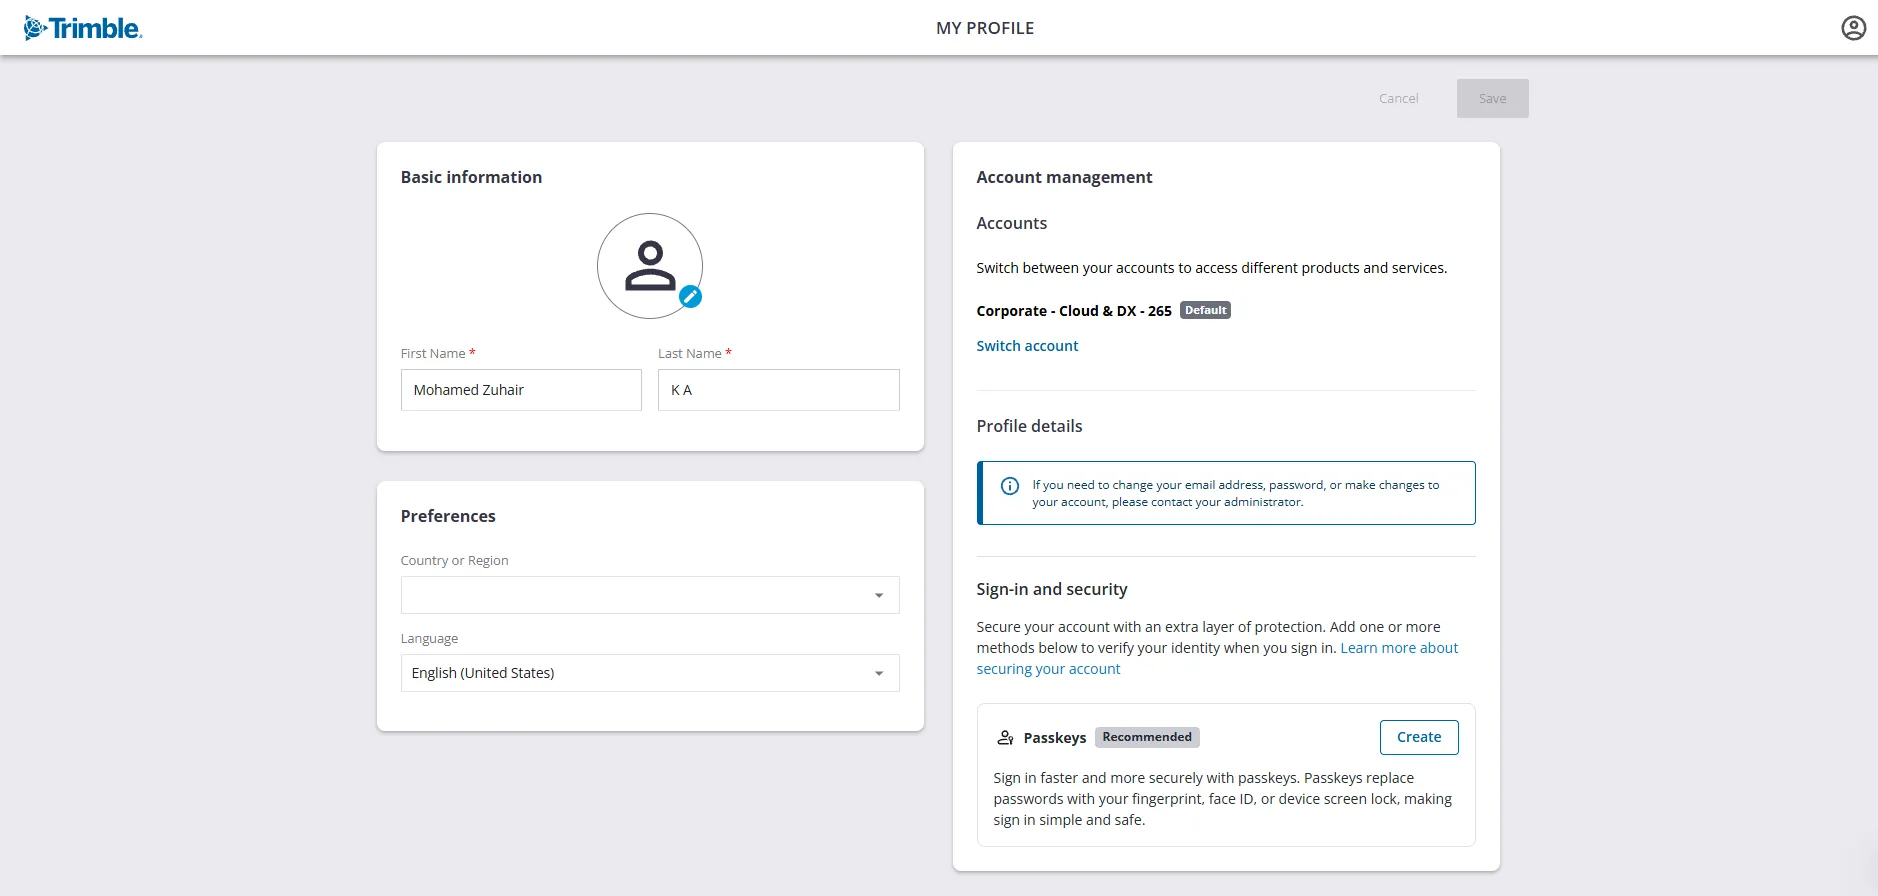The image size is (1878, 896).
Task: Open the Country or Region dropdown arrow
Action: pyautogui.click(x=879, y=595)
